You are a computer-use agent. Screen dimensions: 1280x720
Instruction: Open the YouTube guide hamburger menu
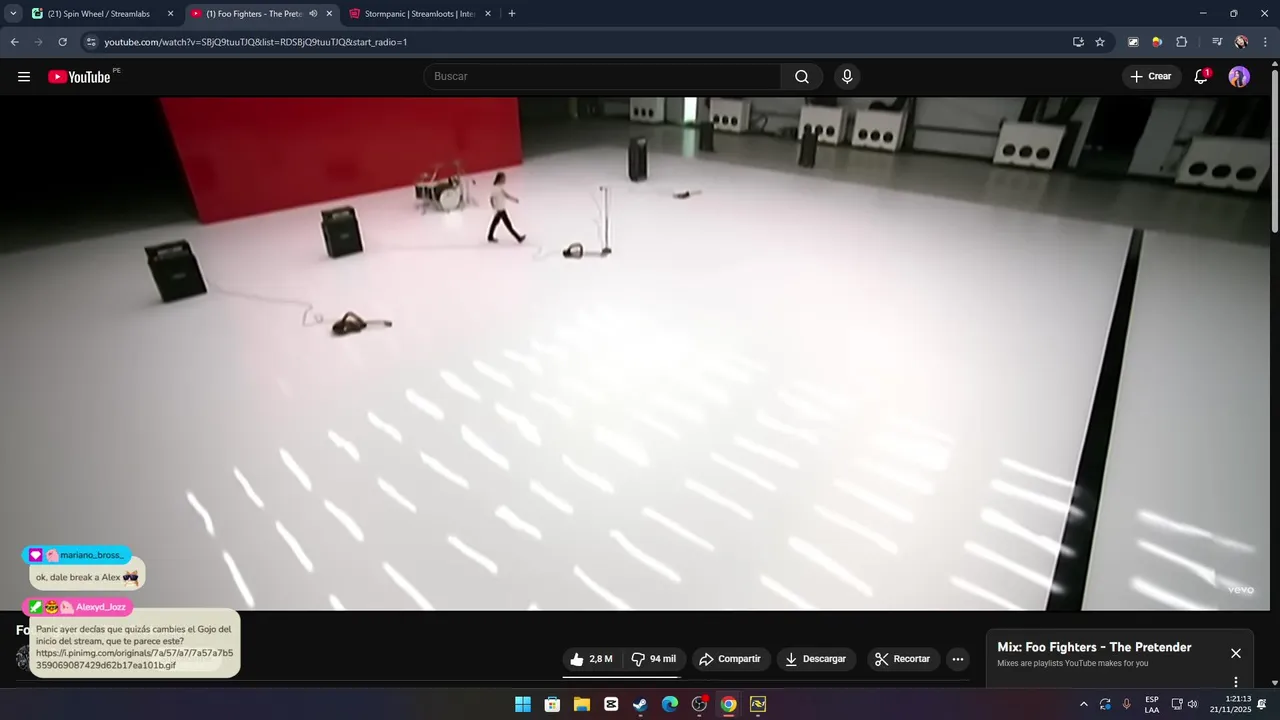24,77
